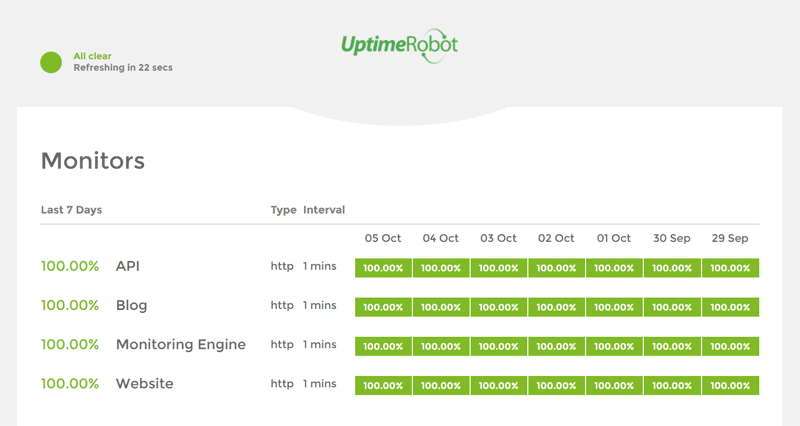Open the Blog monitor
The image size is (800, 426).
click(131, 305)
